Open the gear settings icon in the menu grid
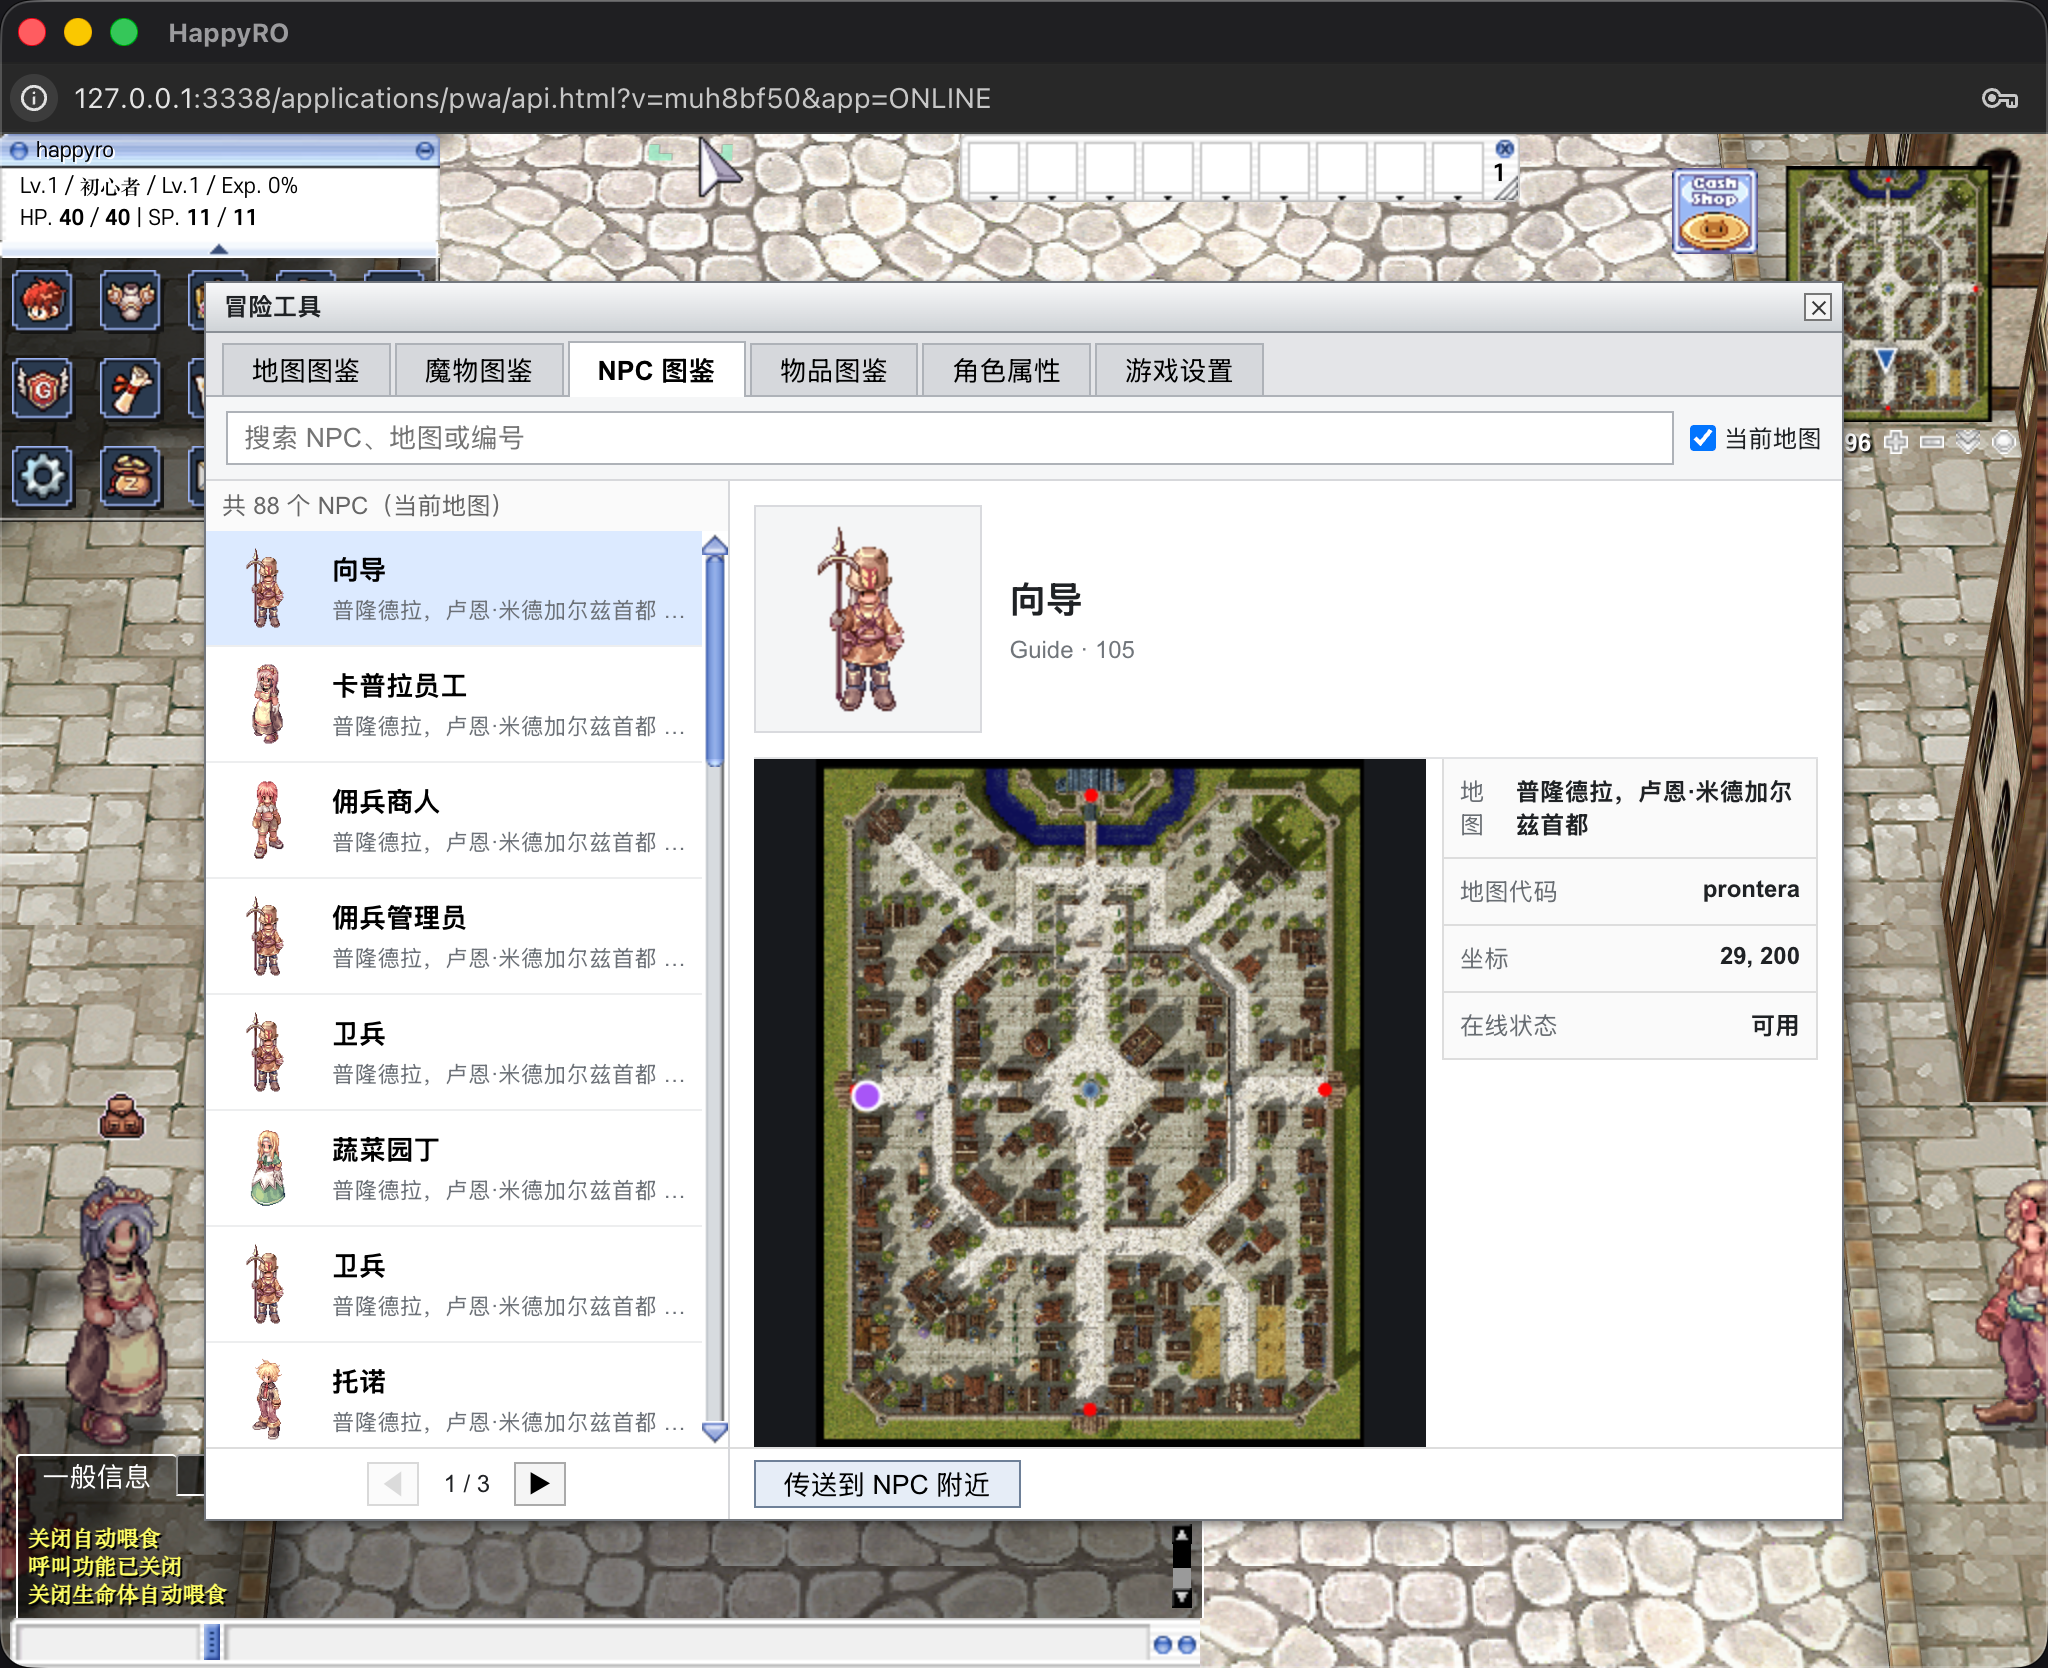This screenshot has height=1668, width=2048. coord(42,476)
